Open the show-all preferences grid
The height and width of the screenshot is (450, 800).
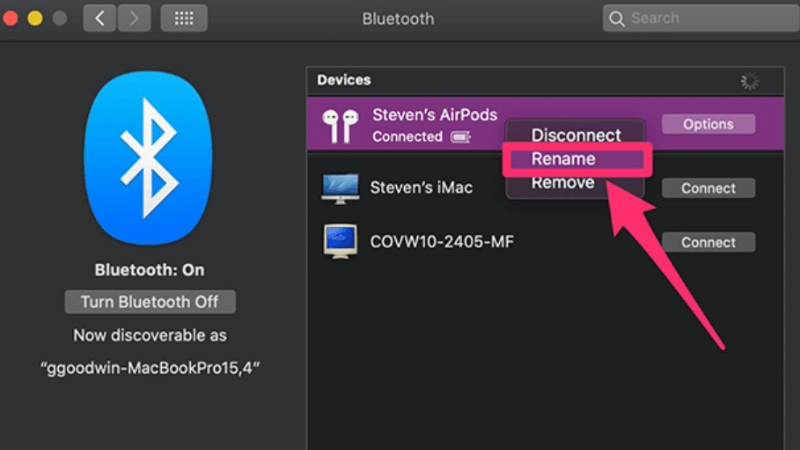pyautogui.click(x=183, y=18)
